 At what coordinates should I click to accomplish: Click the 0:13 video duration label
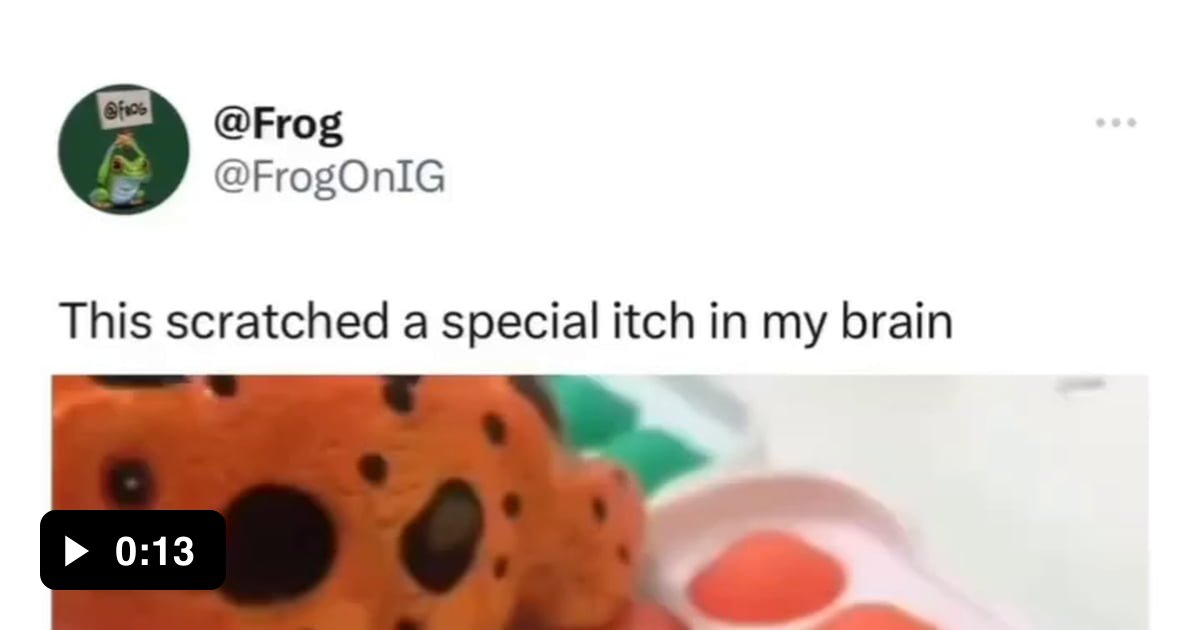click(155, 551)
